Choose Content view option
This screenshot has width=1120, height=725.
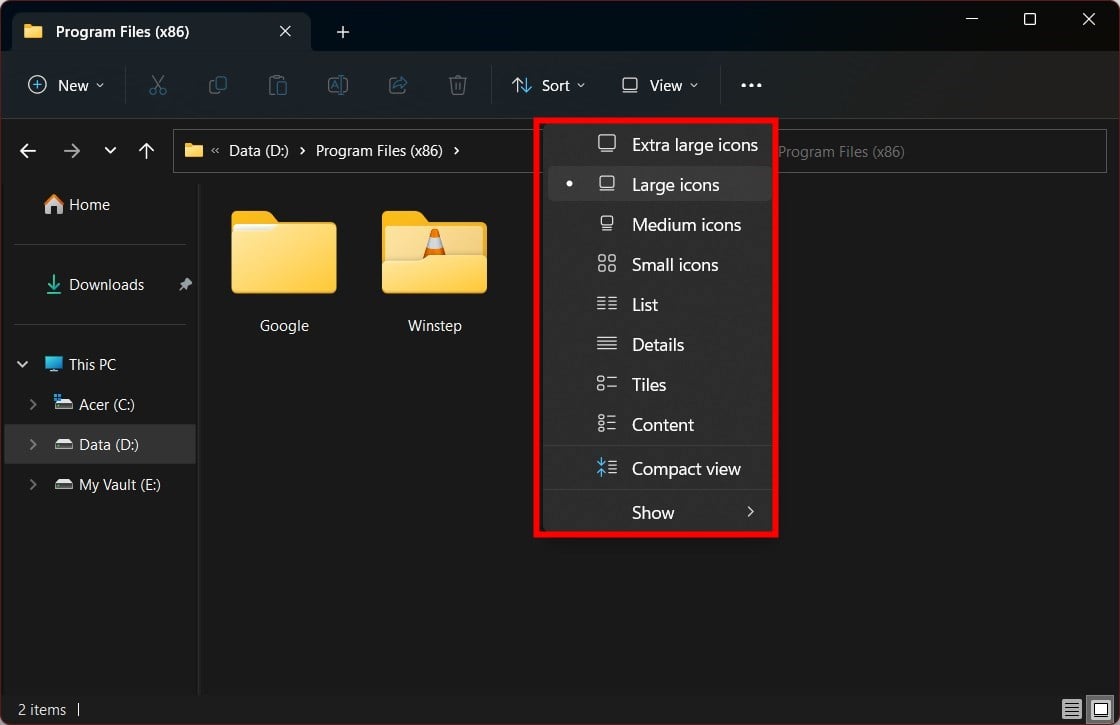click(659, 424)
